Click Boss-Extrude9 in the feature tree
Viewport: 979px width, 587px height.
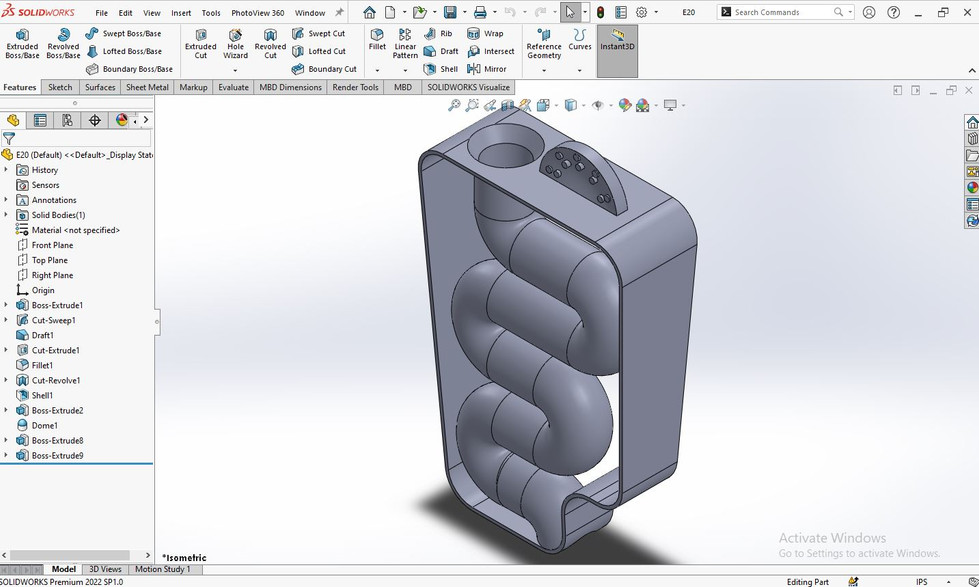click(57, 455)
